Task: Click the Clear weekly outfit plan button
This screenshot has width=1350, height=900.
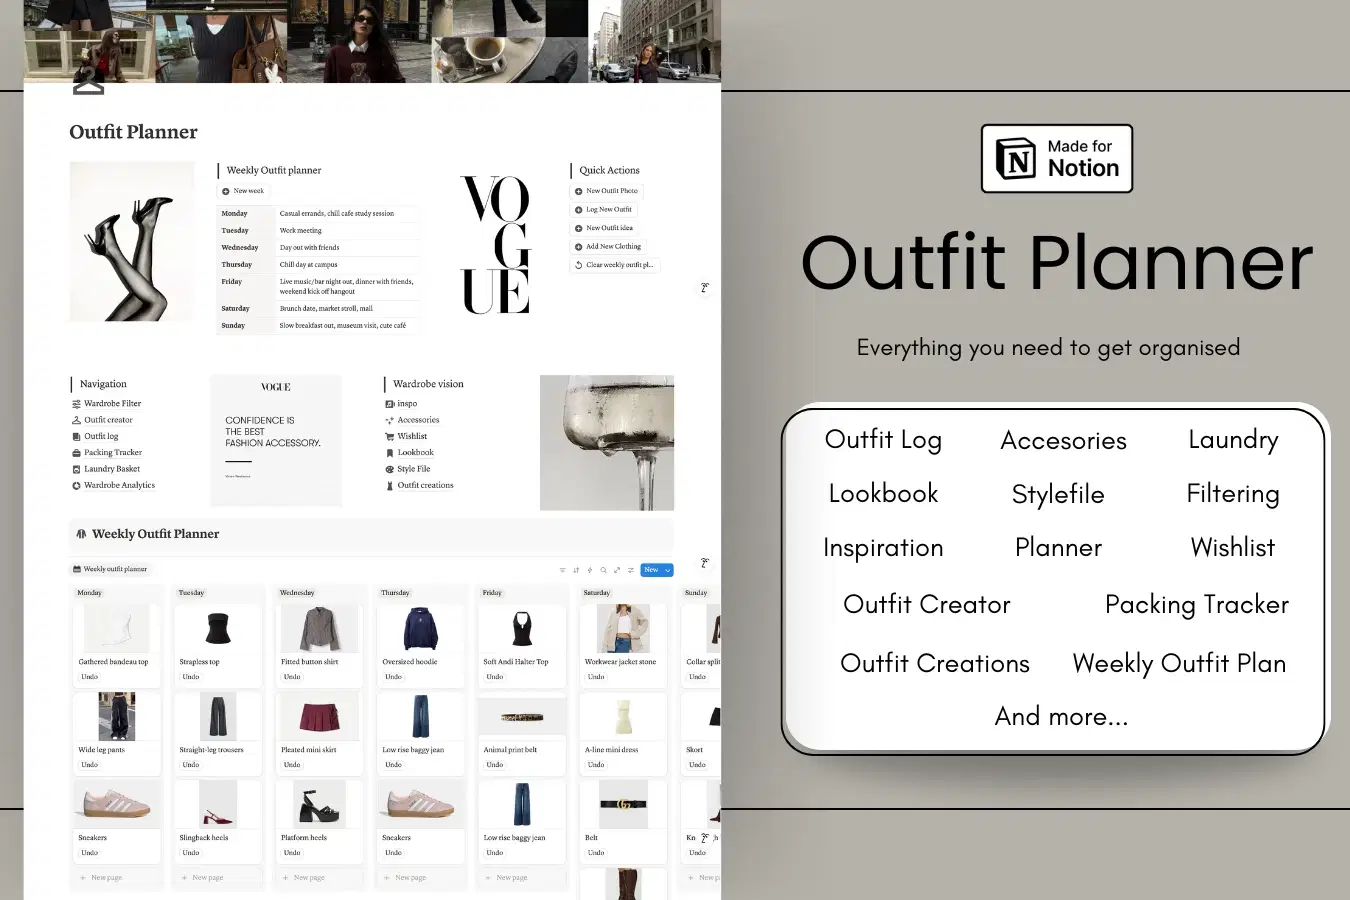Action: 614,265
